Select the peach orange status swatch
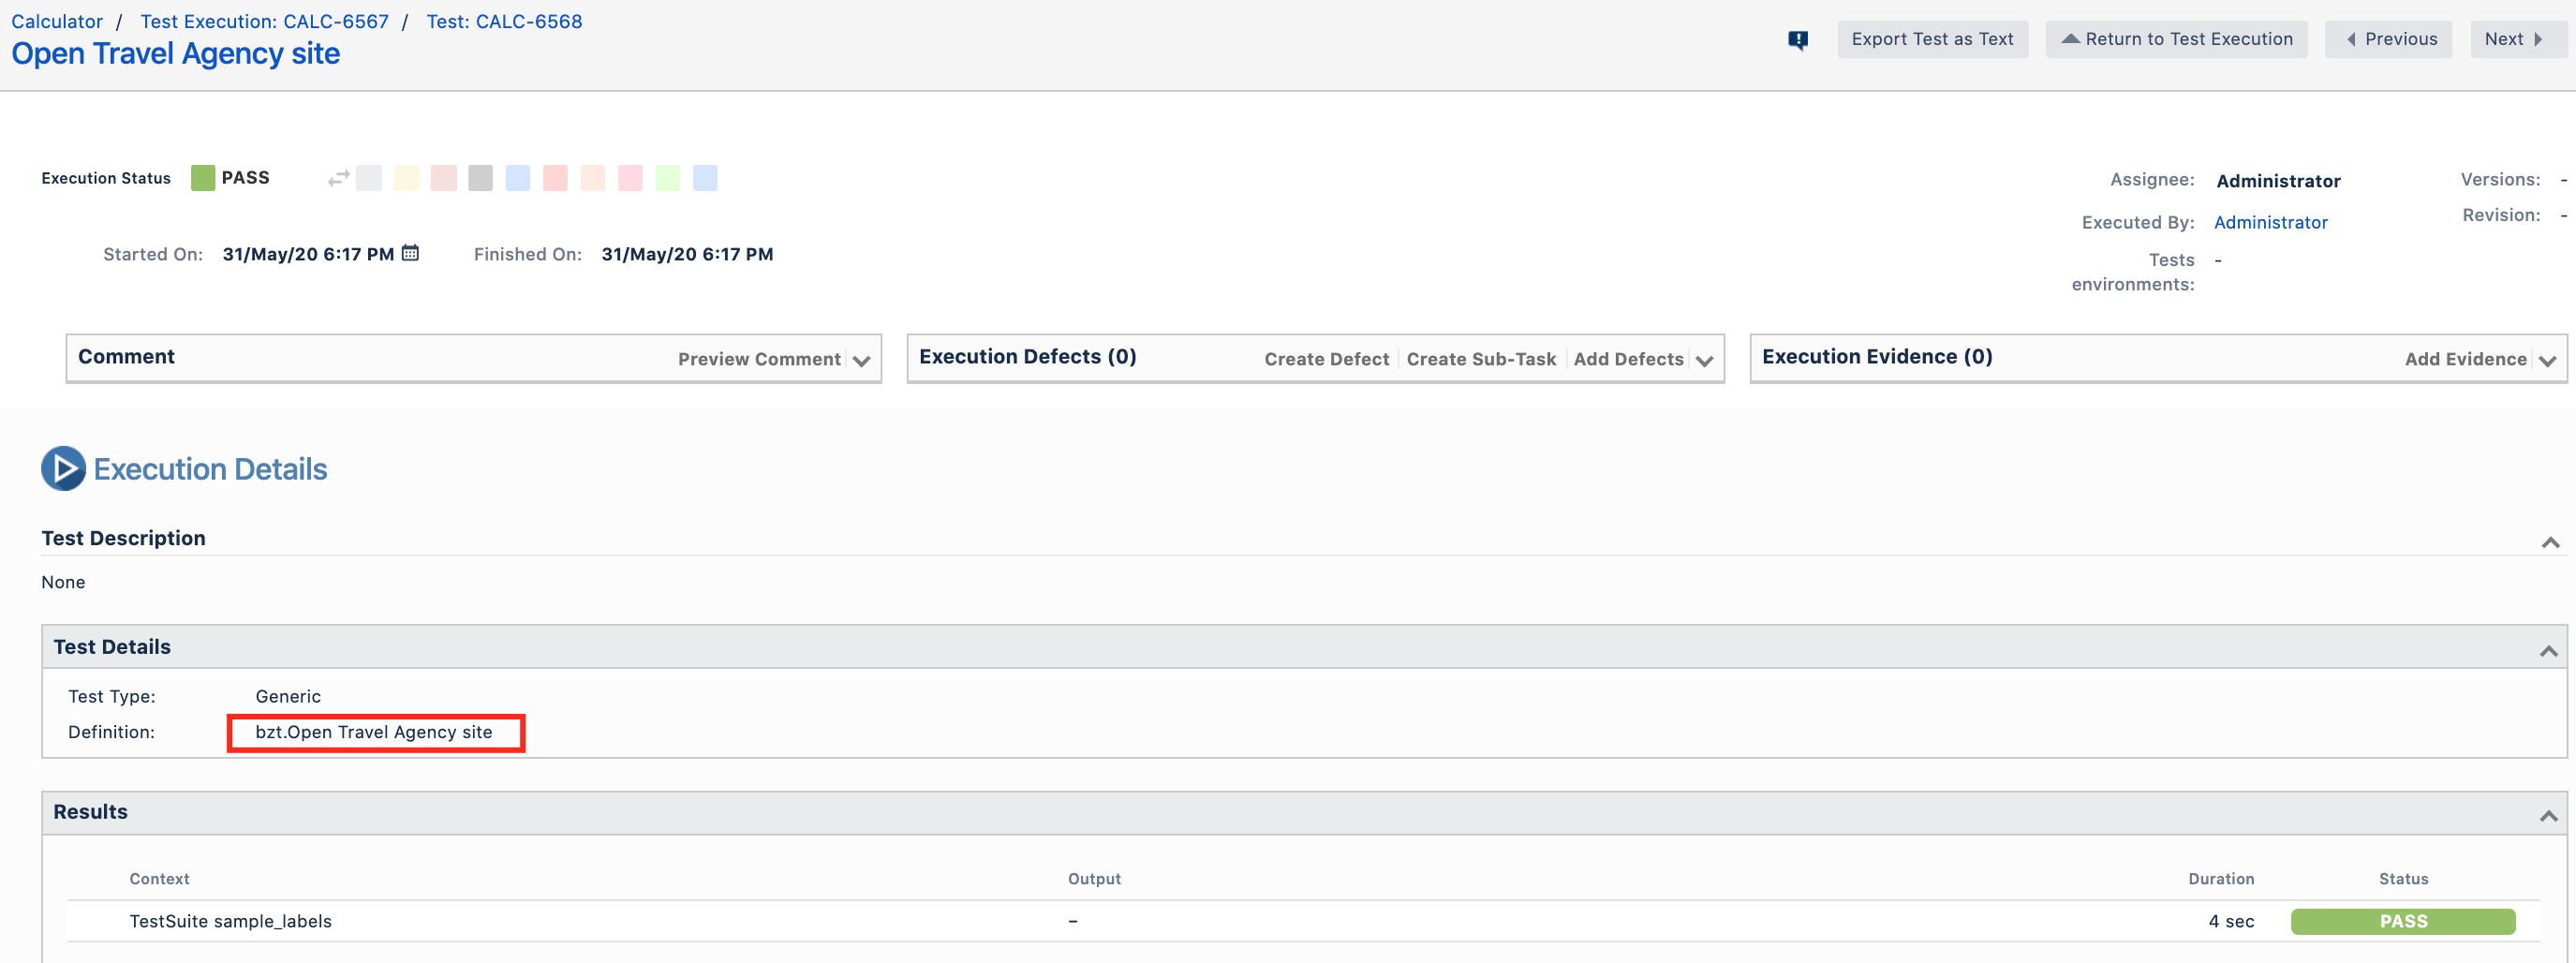The height and width of the screenshot is (963, 2576). point(593,178)
